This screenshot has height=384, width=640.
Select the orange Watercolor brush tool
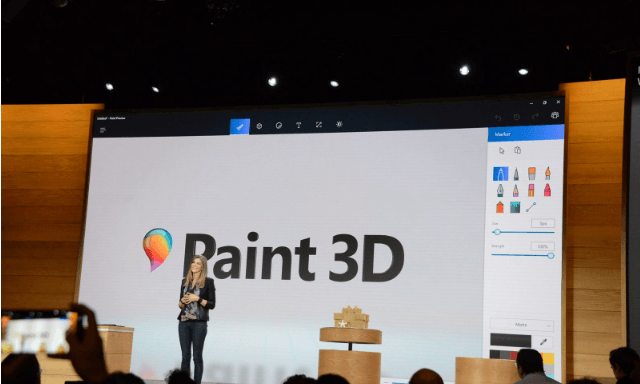click(547, 173)
